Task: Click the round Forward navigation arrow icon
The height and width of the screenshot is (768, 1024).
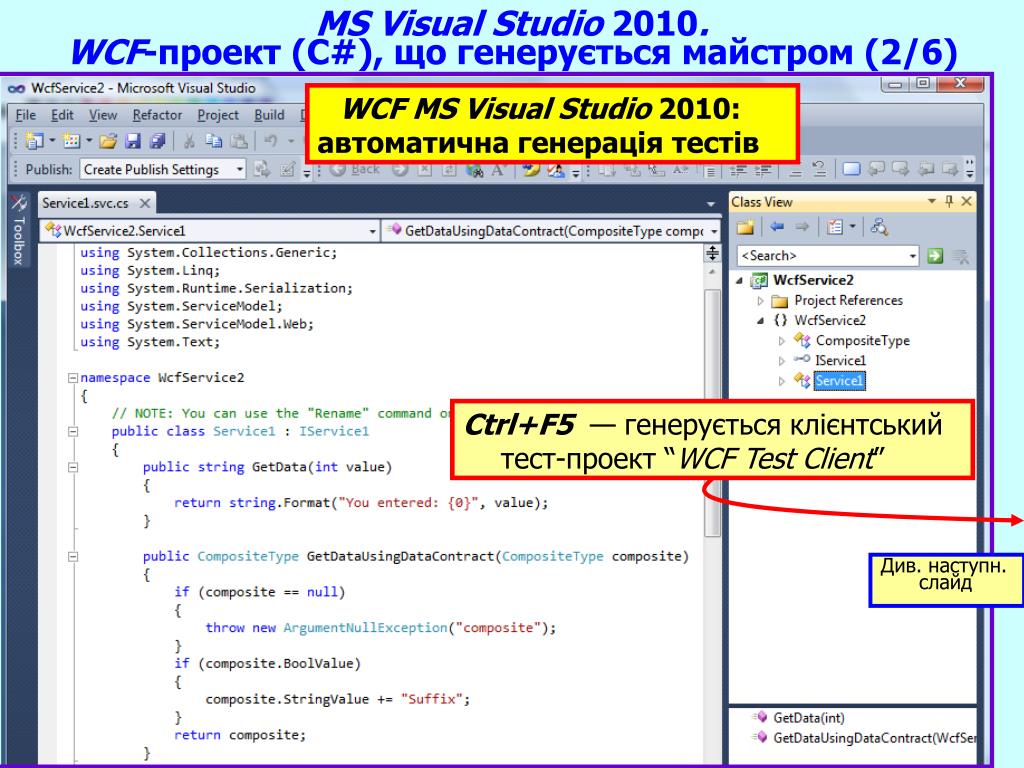Action: (400, 170)
